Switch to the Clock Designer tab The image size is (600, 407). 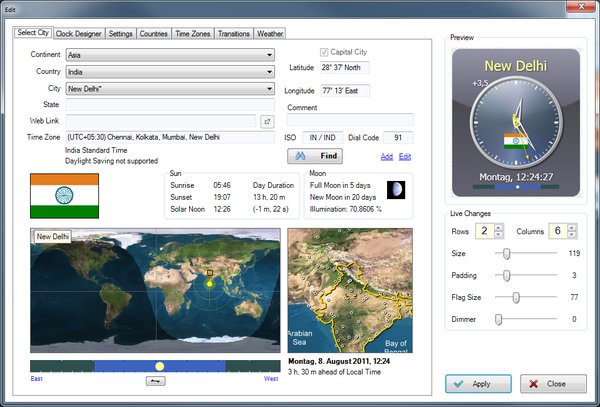[x=79, y=33]
